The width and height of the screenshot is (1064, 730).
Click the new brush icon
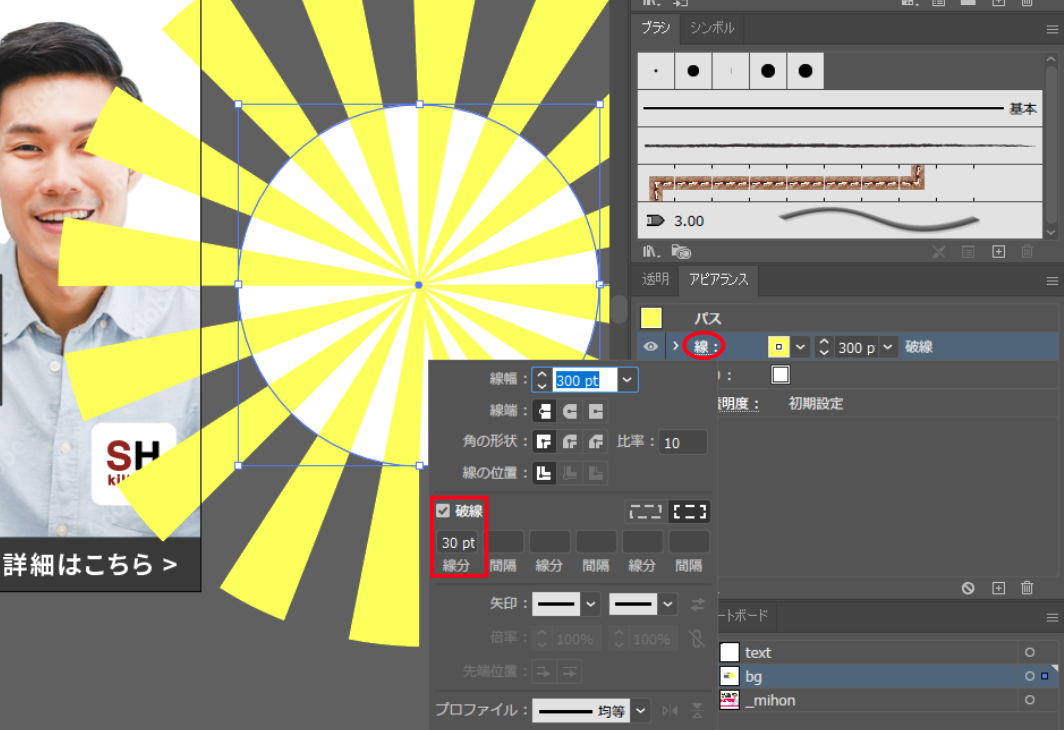tap(998, 252)
